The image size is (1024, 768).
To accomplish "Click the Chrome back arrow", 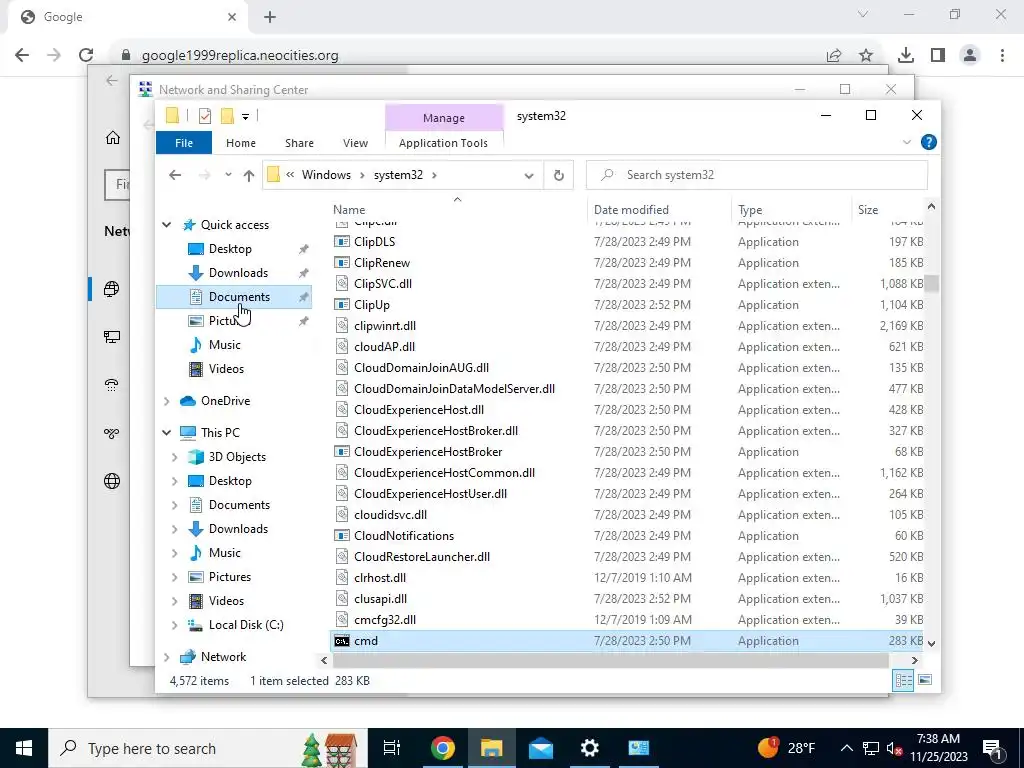I will click(x=22, y=55).
